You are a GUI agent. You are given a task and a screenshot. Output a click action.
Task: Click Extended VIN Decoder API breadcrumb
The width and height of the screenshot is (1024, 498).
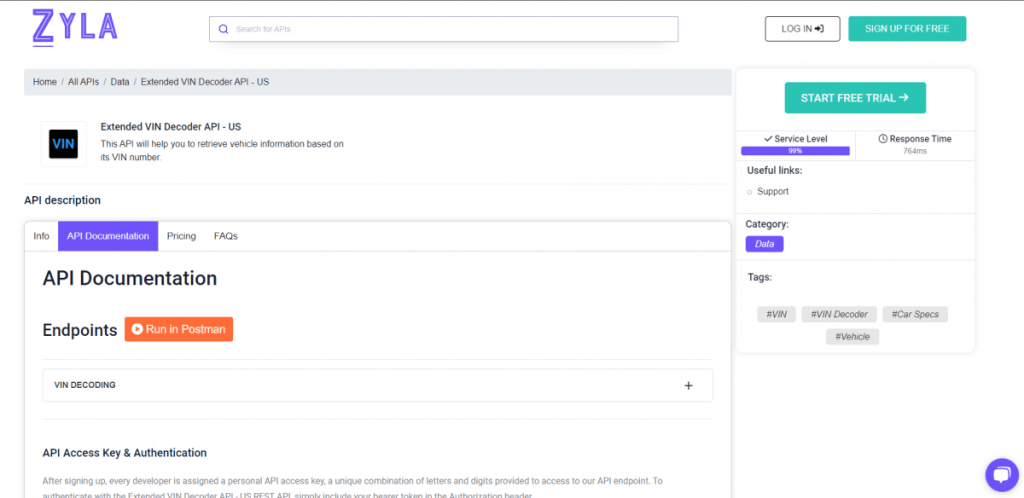click(x=205, y=82)
